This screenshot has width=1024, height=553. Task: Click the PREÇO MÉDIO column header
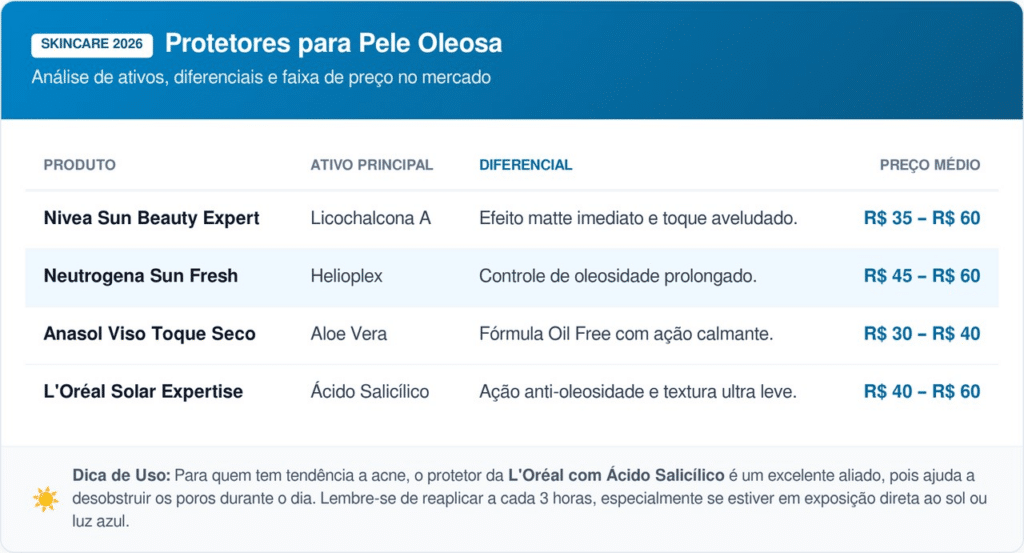coord(930,165)
